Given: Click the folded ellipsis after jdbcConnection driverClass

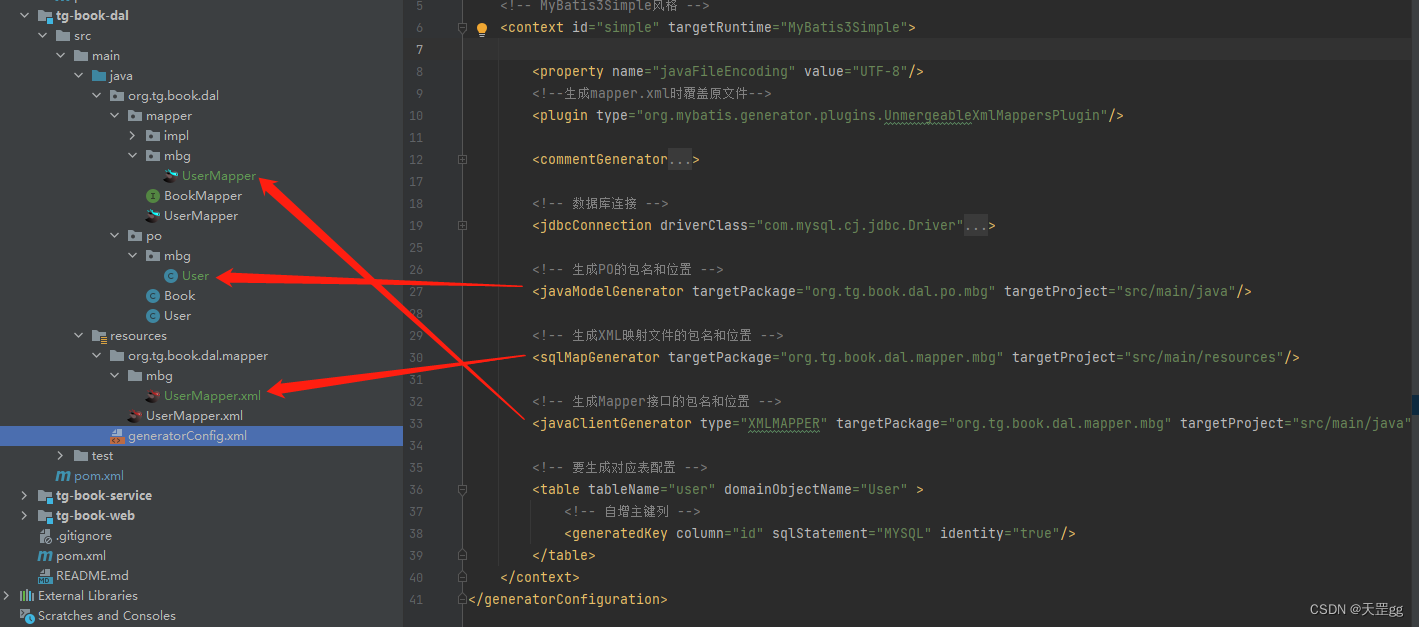Looking at the screenshot, I should [x=976, y=226].
